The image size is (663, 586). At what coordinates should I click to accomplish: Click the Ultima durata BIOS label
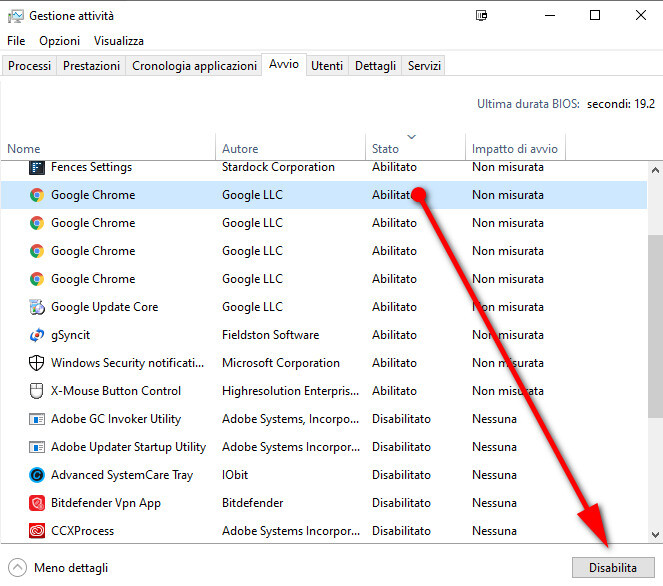click(x=528, y=104)
